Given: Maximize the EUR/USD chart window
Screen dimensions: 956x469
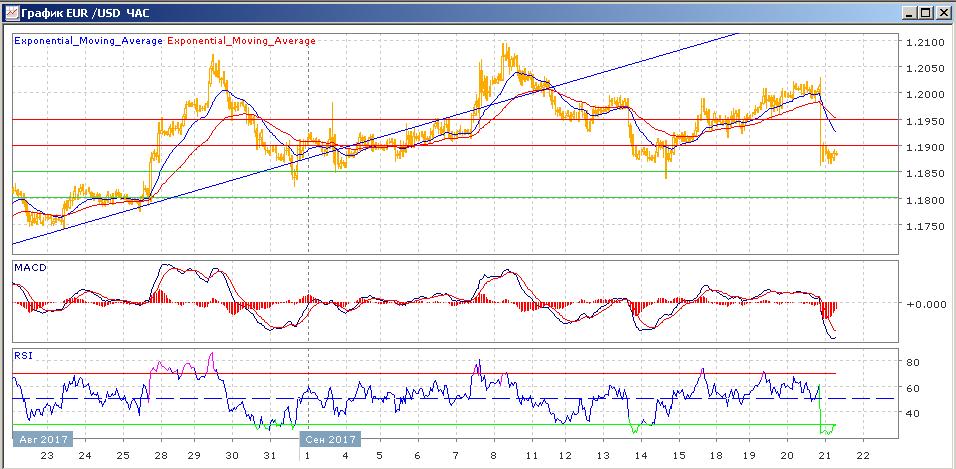Looking at the screenshot, I should click(924, 13).
